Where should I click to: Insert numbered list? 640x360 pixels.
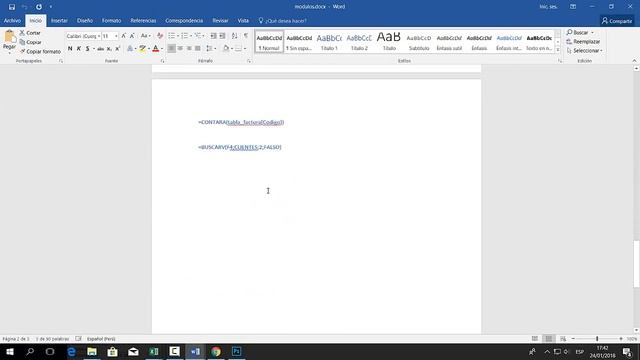[184, 36]
